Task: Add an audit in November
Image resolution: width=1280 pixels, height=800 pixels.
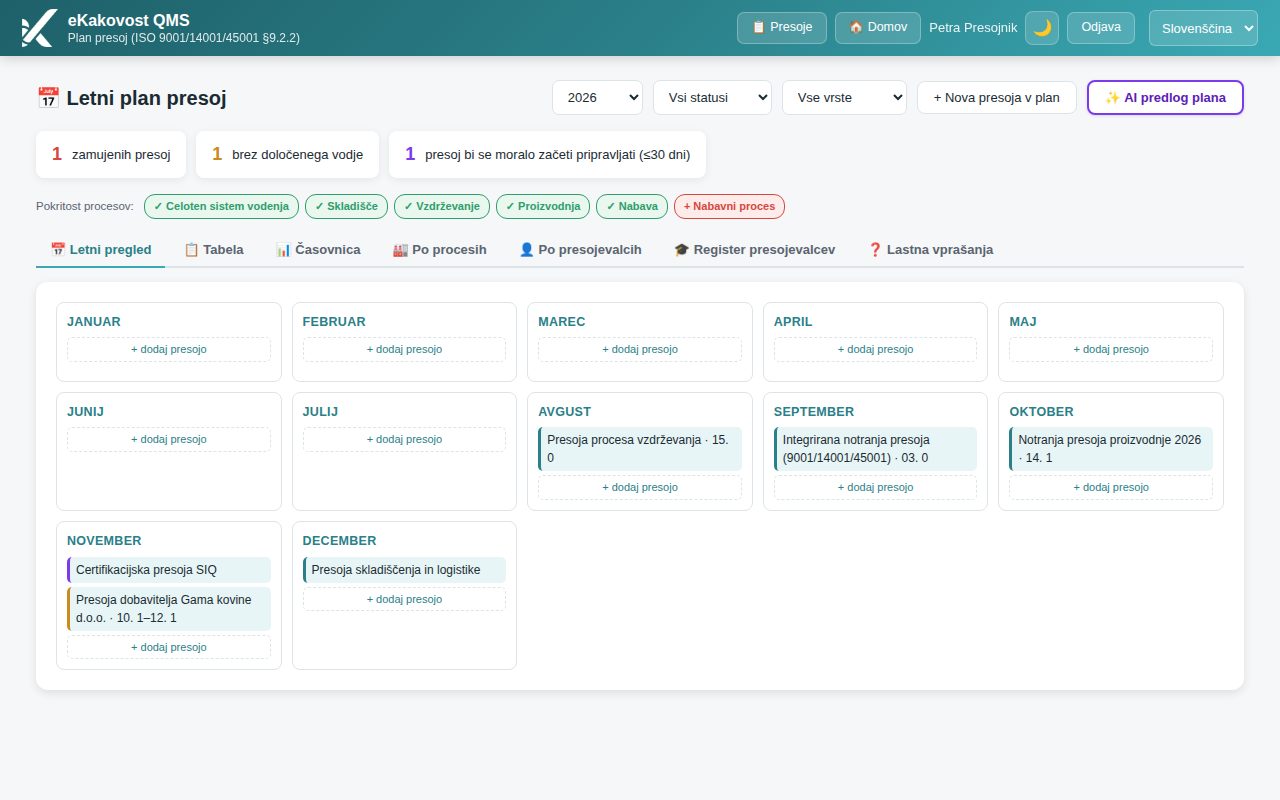Action: [x=169, y=647]
